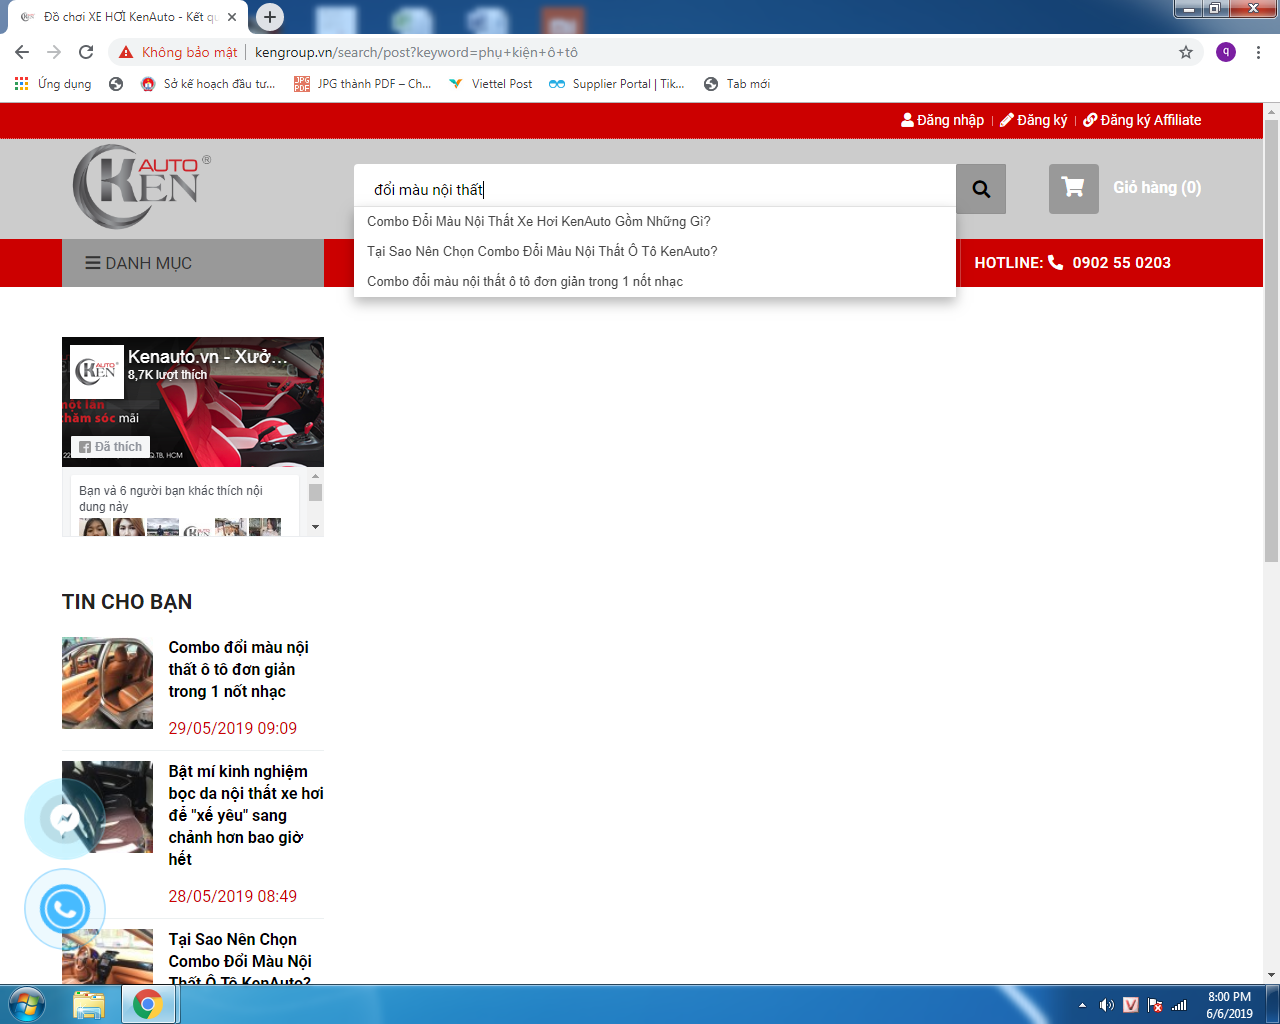
Task: Click the magnifying glass search button
Action: (980, 189)
